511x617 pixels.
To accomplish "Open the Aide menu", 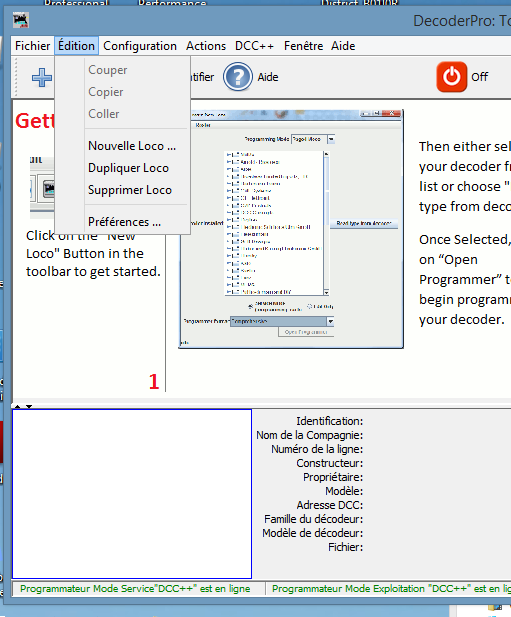I will pyautogui.click(x=343, y=46).
